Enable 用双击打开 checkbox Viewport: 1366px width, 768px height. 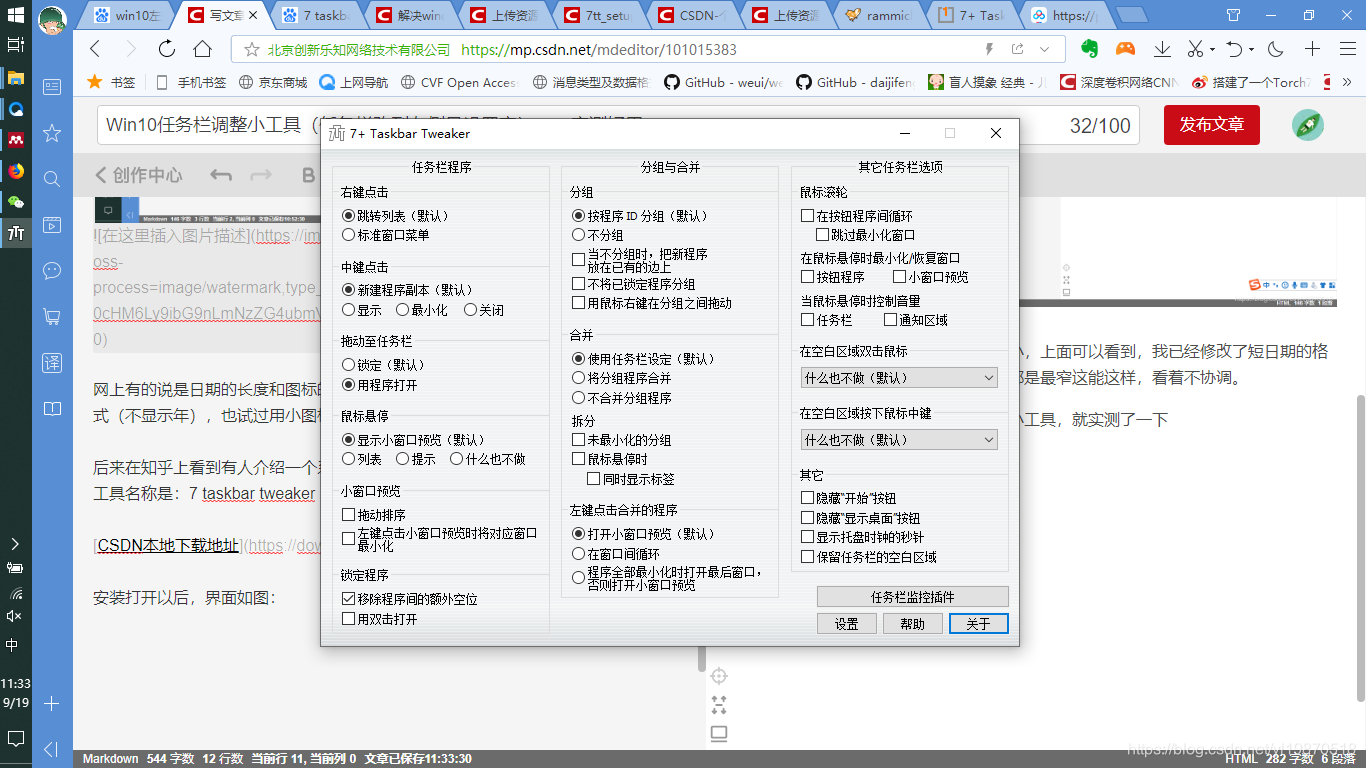point(380,620)
